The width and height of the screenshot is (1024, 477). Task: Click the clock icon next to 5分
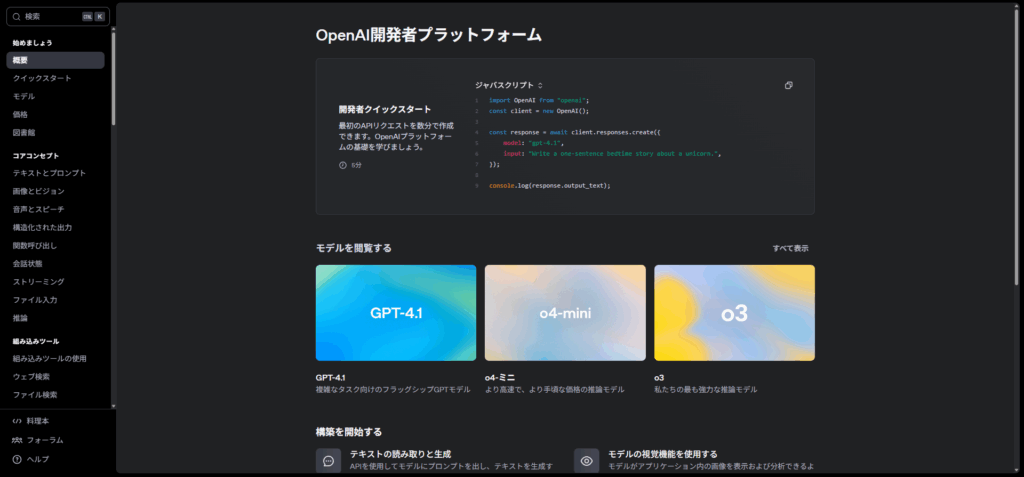tap(342, 165)
